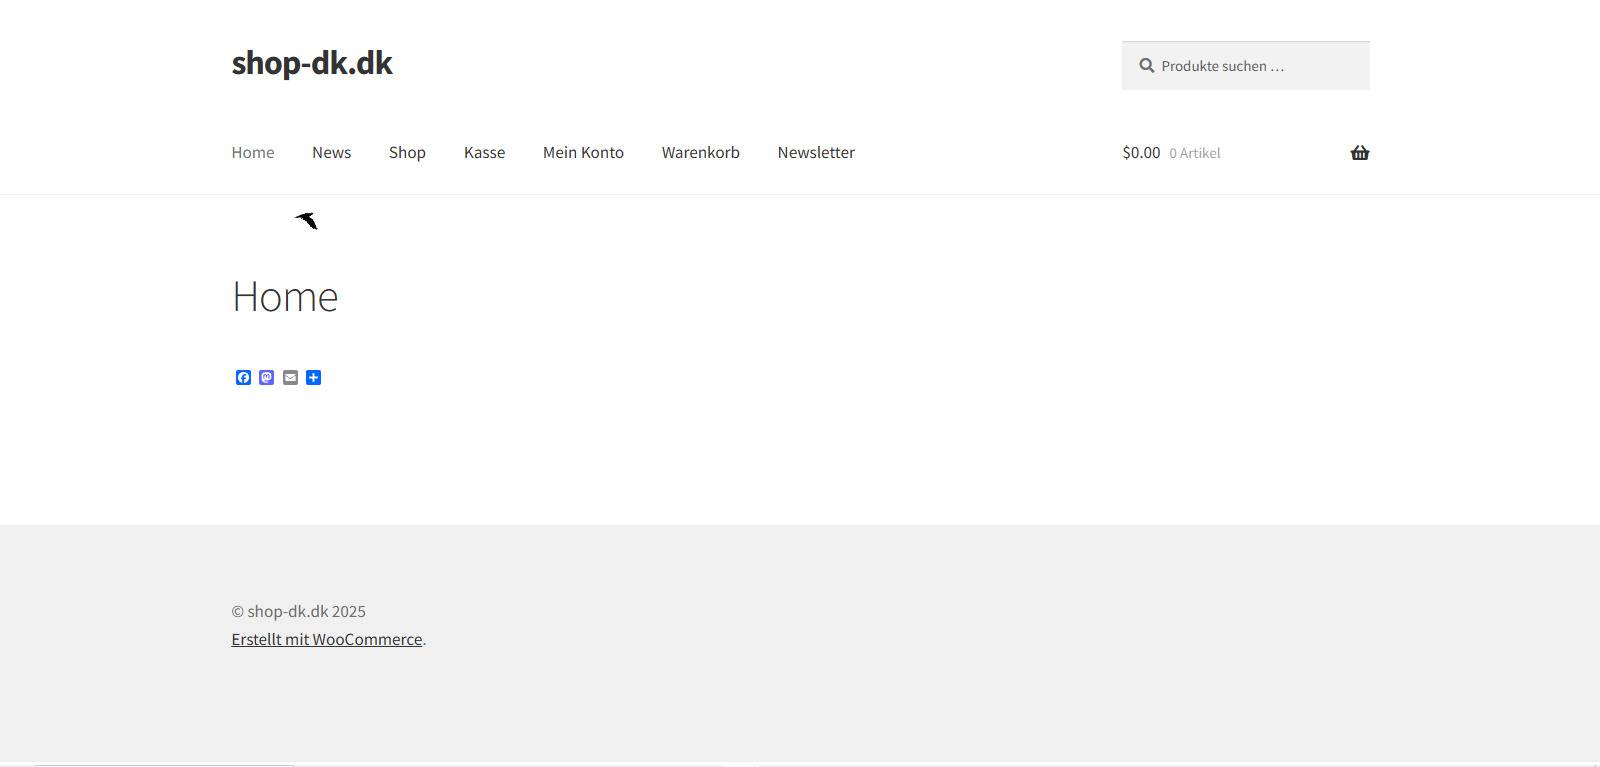Open the Shop menu item
Screen dimensions: 1600x767
pos(407,153)
